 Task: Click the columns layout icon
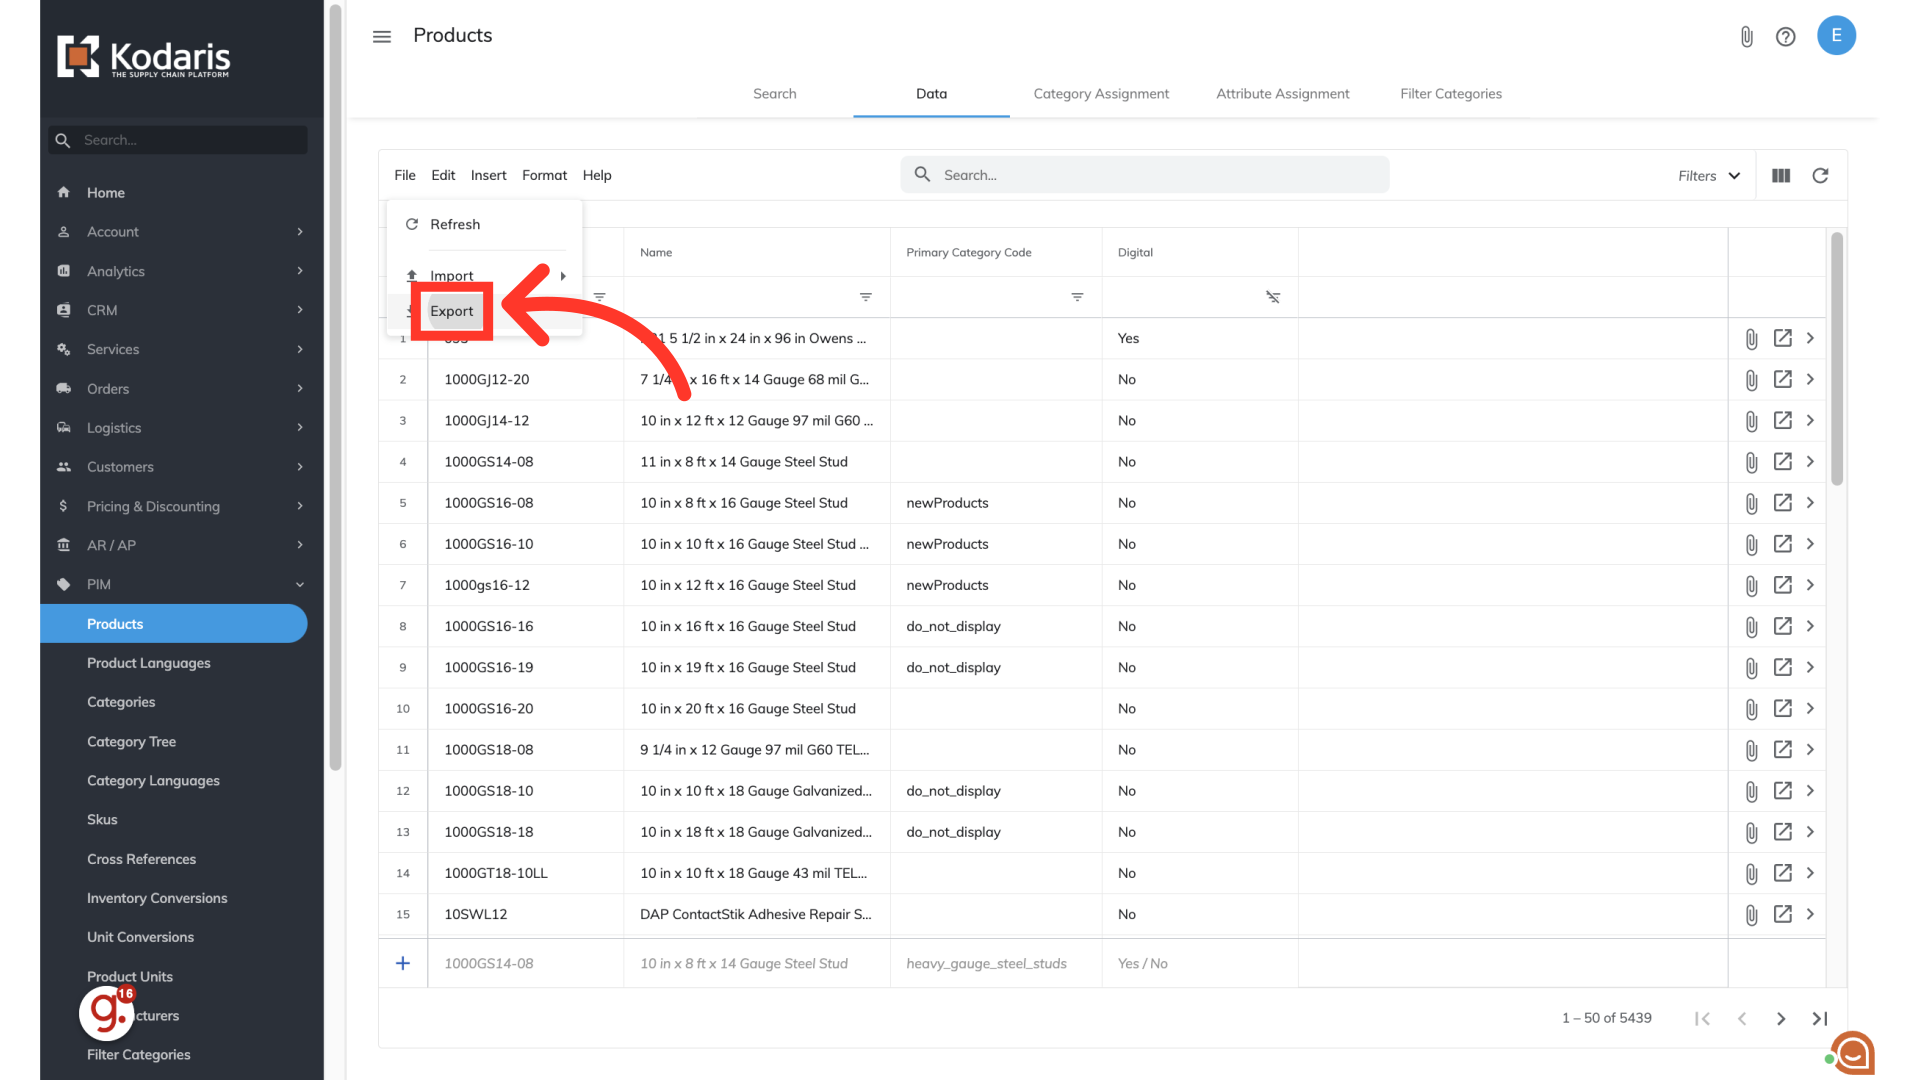click(x=1781, y=176)
